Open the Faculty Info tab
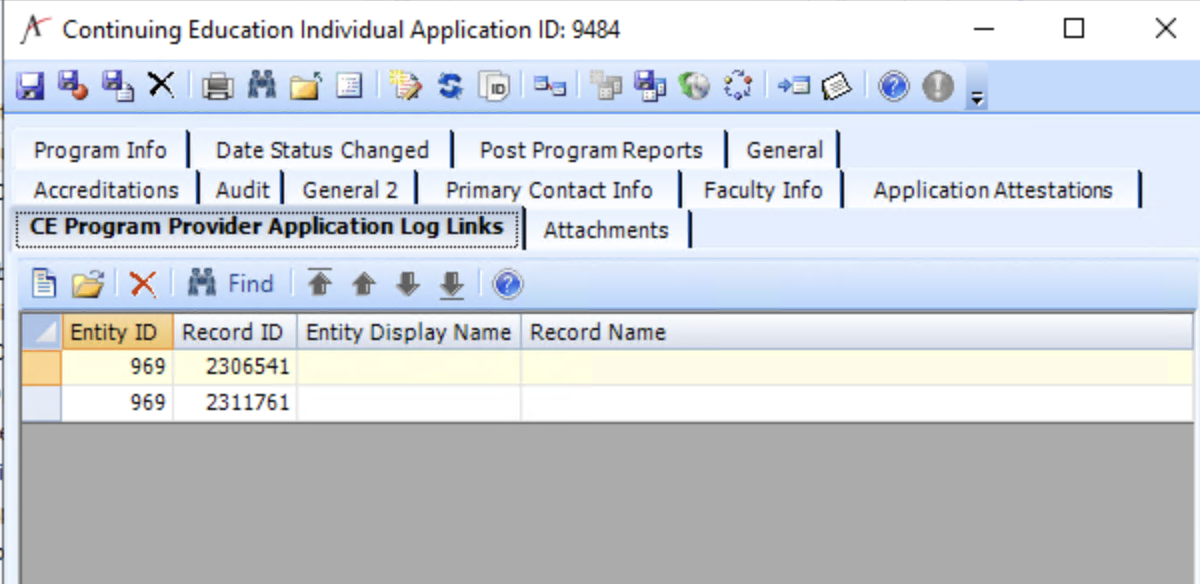This screenshot has height=584, width=1200. pyautogui.click(x=763, y=189)
